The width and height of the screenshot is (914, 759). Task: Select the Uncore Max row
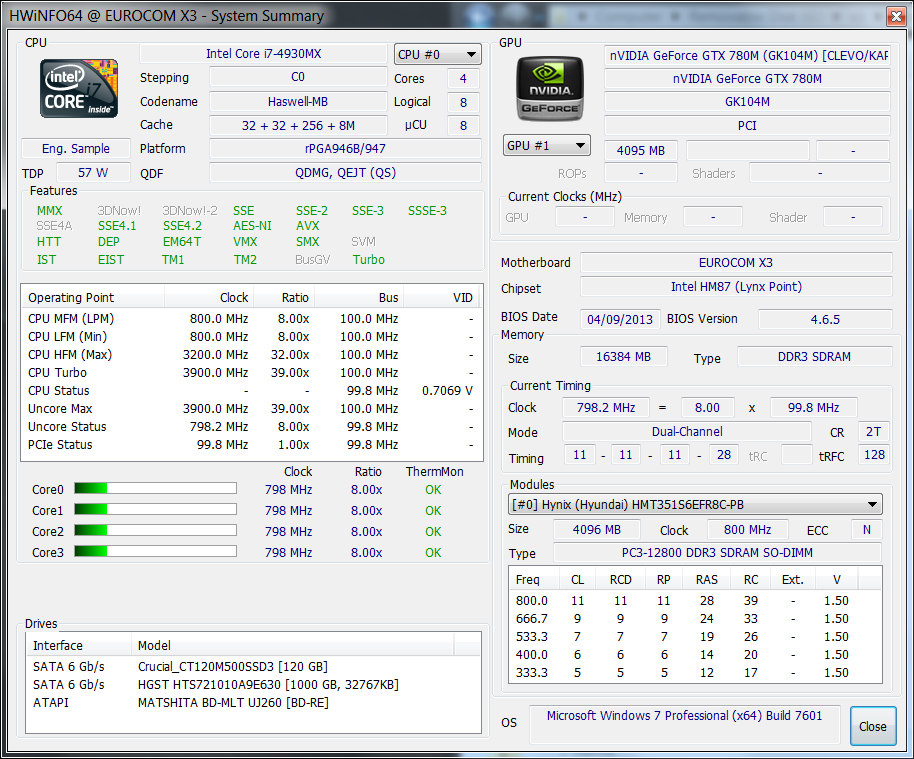(251, 409)
